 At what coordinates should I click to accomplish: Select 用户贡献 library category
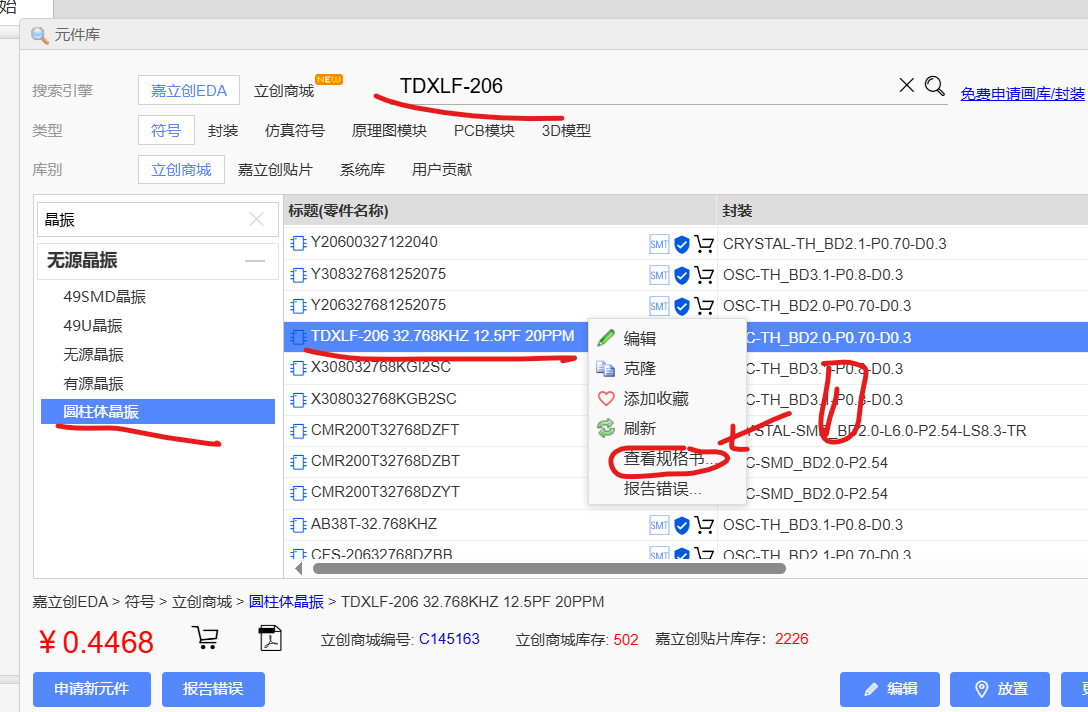(x=441, y=169)
